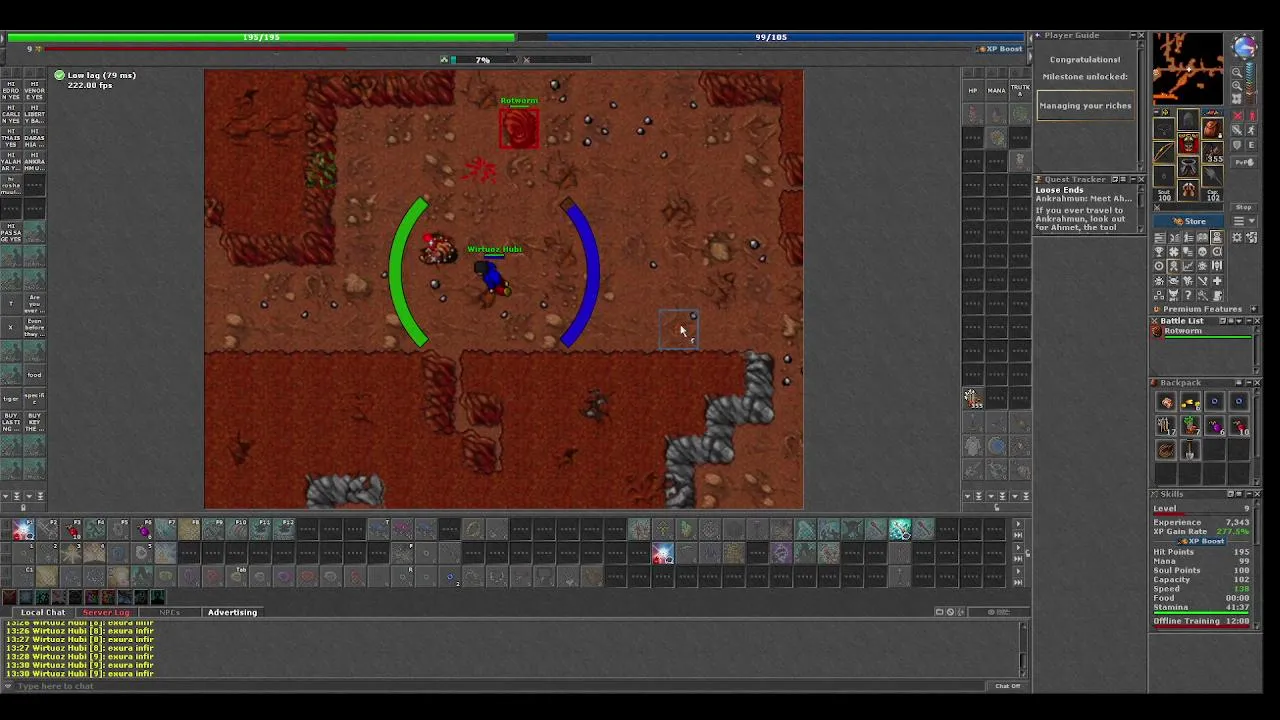1280x720 pixels.
Task: Click the question mark help icon
Action: [1188, 294]
